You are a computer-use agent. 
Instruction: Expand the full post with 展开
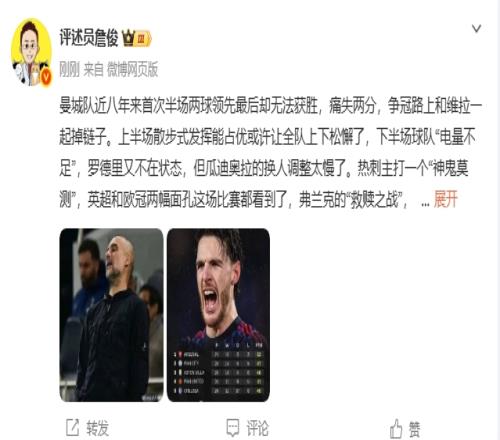(x=445, y=199)
